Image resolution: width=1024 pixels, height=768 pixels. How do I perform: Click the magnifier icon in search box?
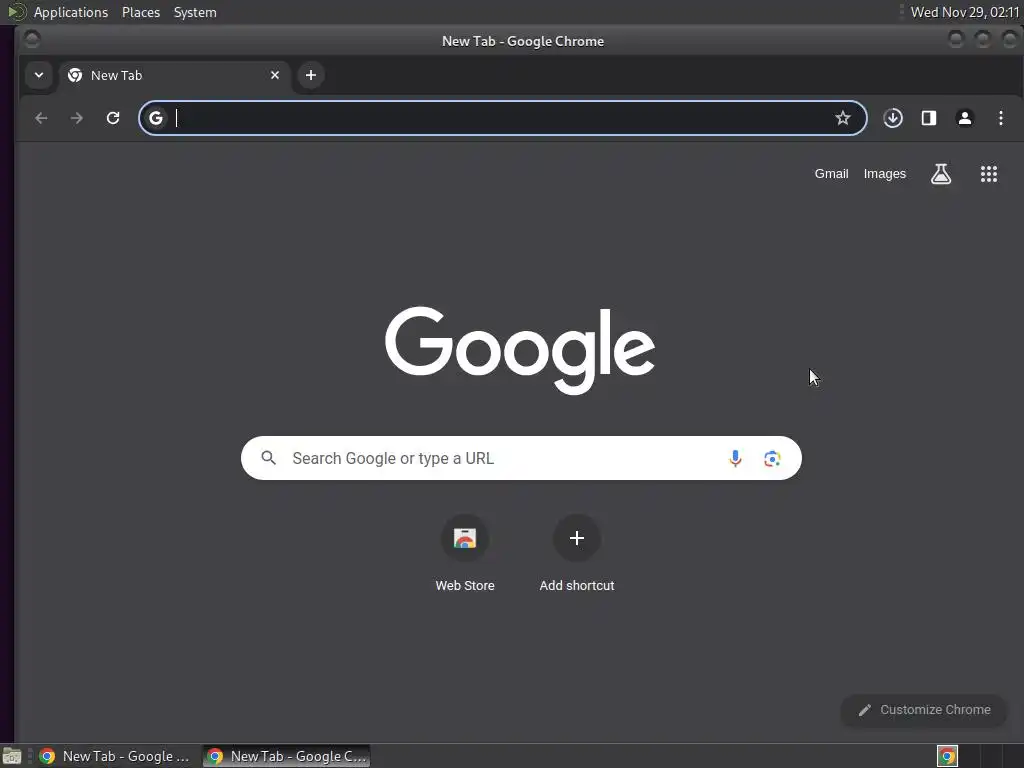point(268,458)
